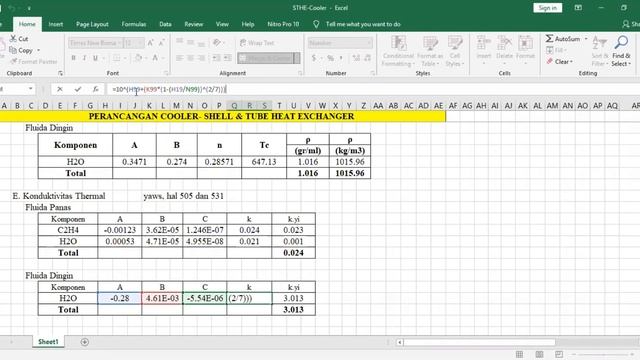
Task: Cancel the formula edit with the X button
Action: (x=60, y=89)
